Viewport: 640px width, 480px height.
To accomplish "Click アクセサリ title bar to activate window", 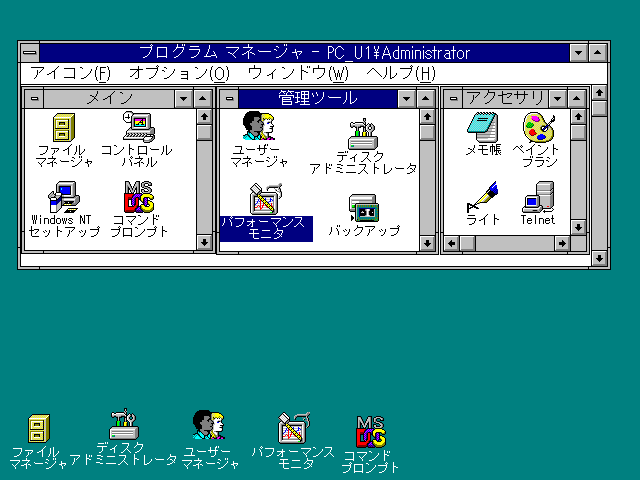I will 505,98.
